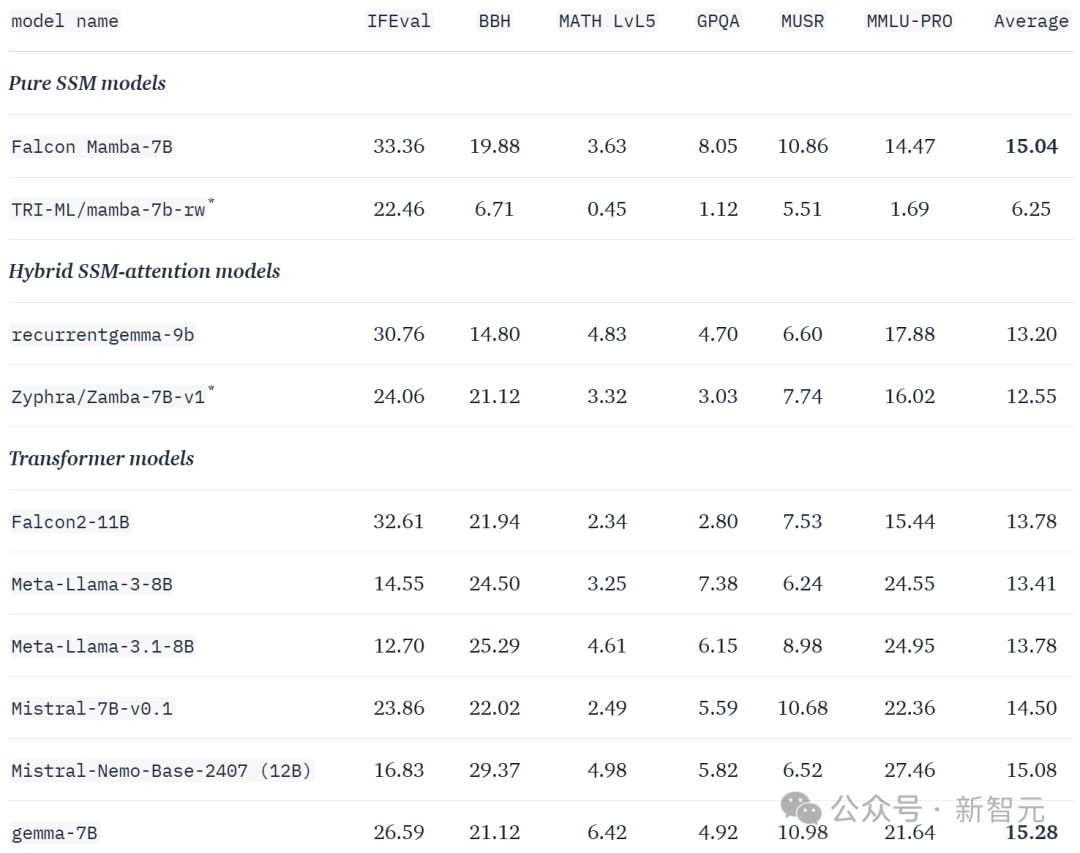Click the bold 15.04 average score
The image size is (1080, 853).
(x=1031, y=146)
